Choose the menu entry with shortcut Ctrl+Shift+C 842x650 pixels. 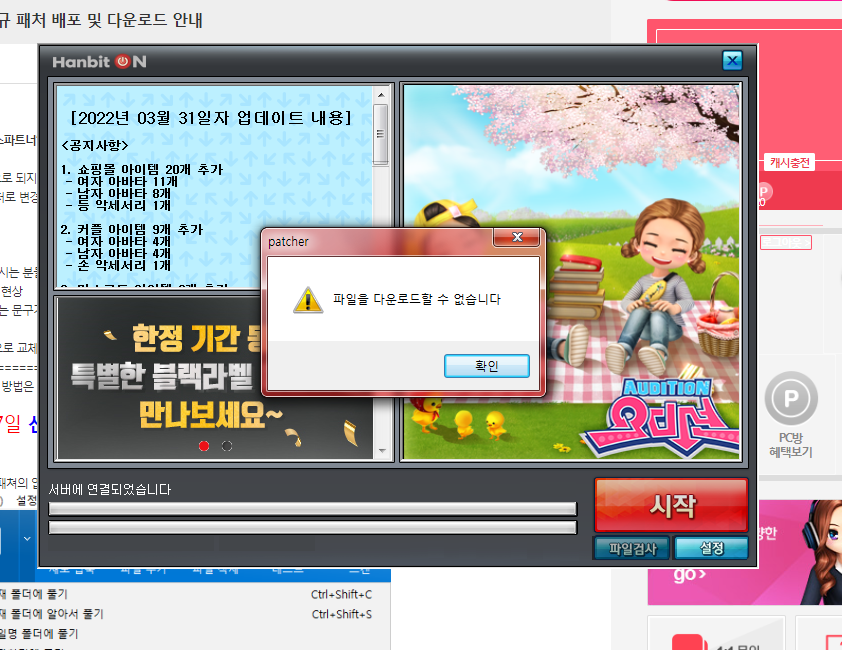click(186, 594)
